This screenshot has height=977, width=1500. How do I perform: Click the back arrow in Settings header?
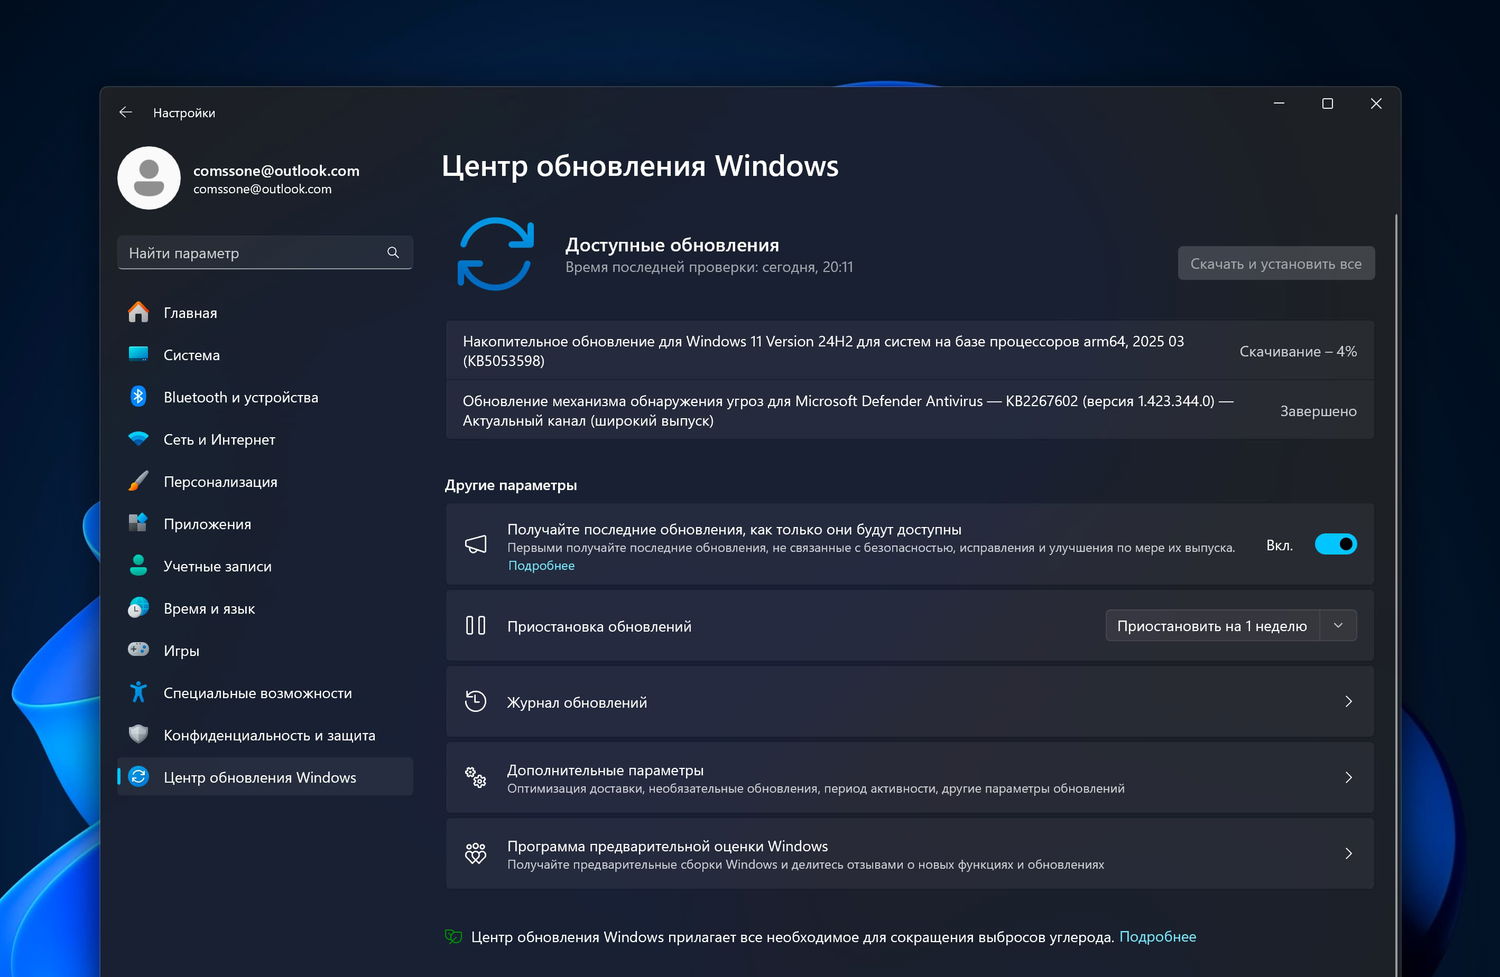126,113
